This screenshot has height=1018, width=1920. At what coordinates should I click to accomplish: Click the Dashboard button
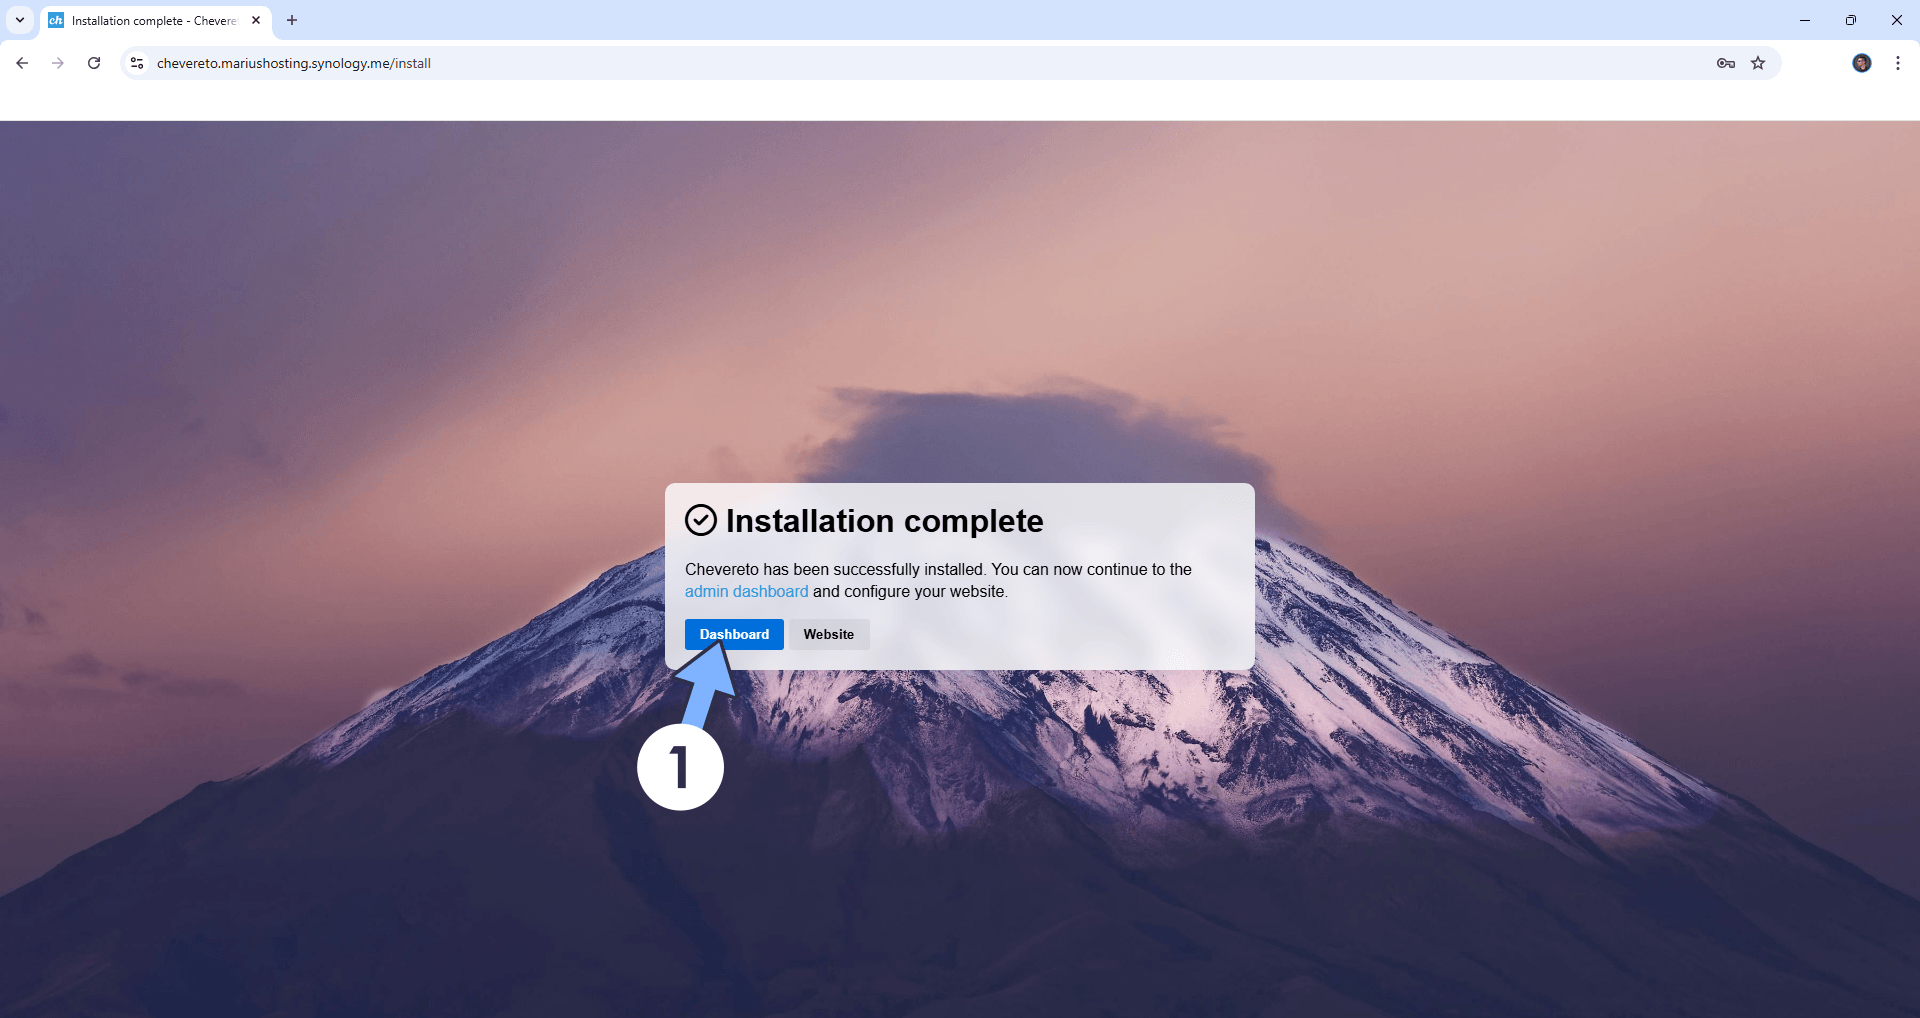point(733,634)
